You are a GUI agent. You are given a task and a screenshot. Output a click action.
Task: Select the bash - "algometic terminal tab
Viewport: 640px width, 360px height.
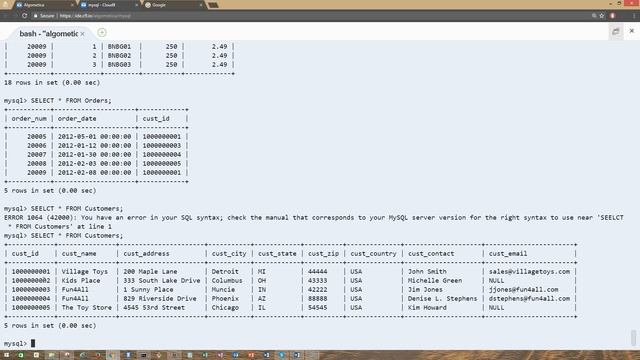[x=49, y=34]
